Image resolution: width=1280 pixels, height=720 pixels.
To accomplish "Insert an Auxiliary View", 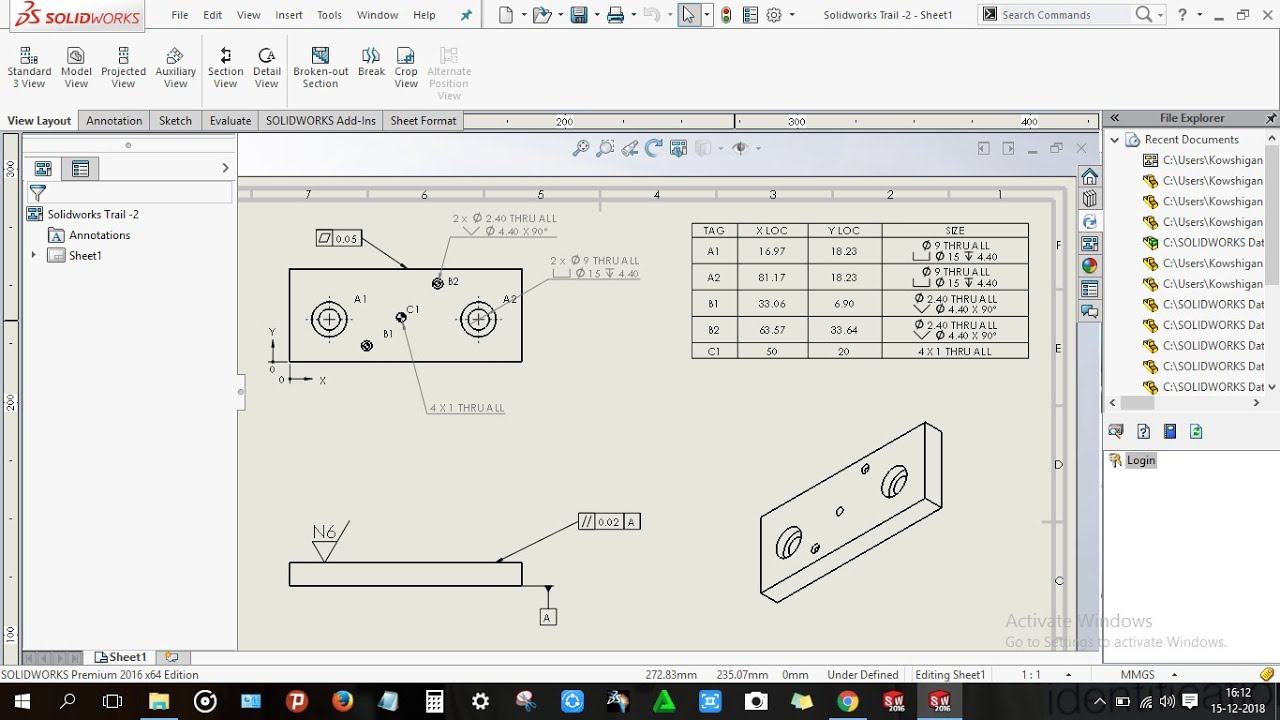I will (x=175, y=68).
